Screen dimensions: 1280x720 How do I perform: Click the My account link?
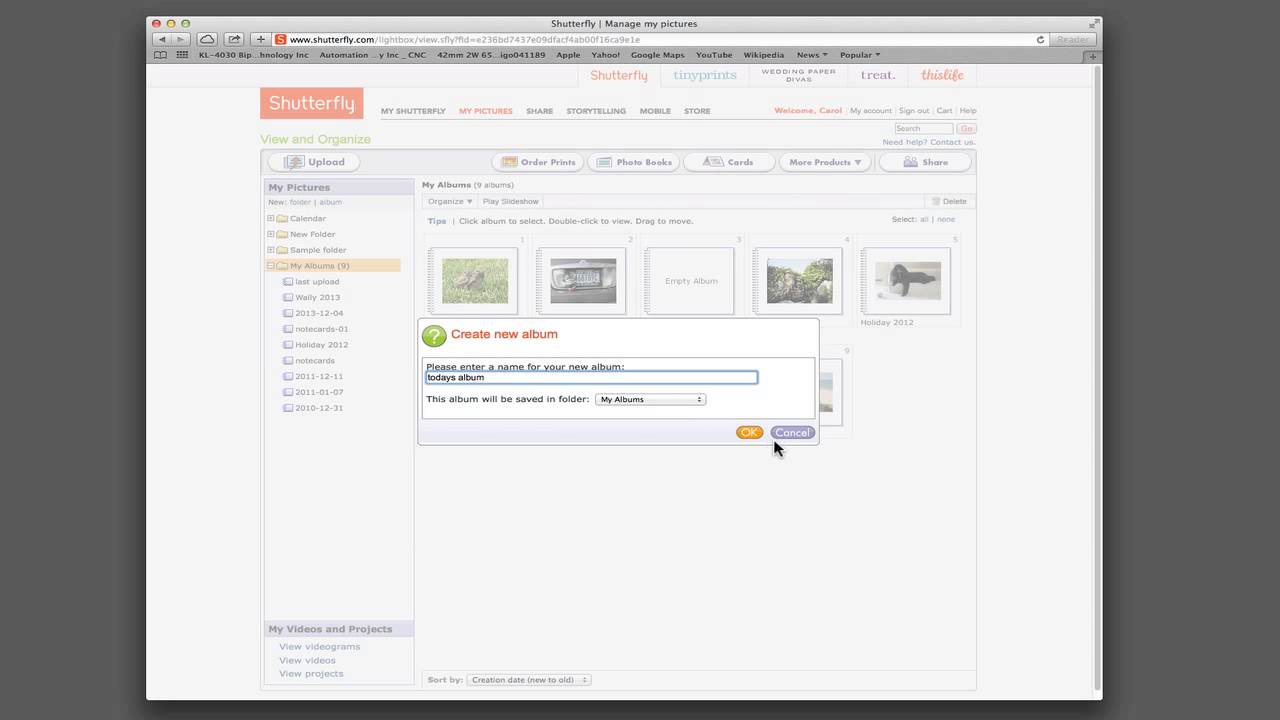coord(870,111)
